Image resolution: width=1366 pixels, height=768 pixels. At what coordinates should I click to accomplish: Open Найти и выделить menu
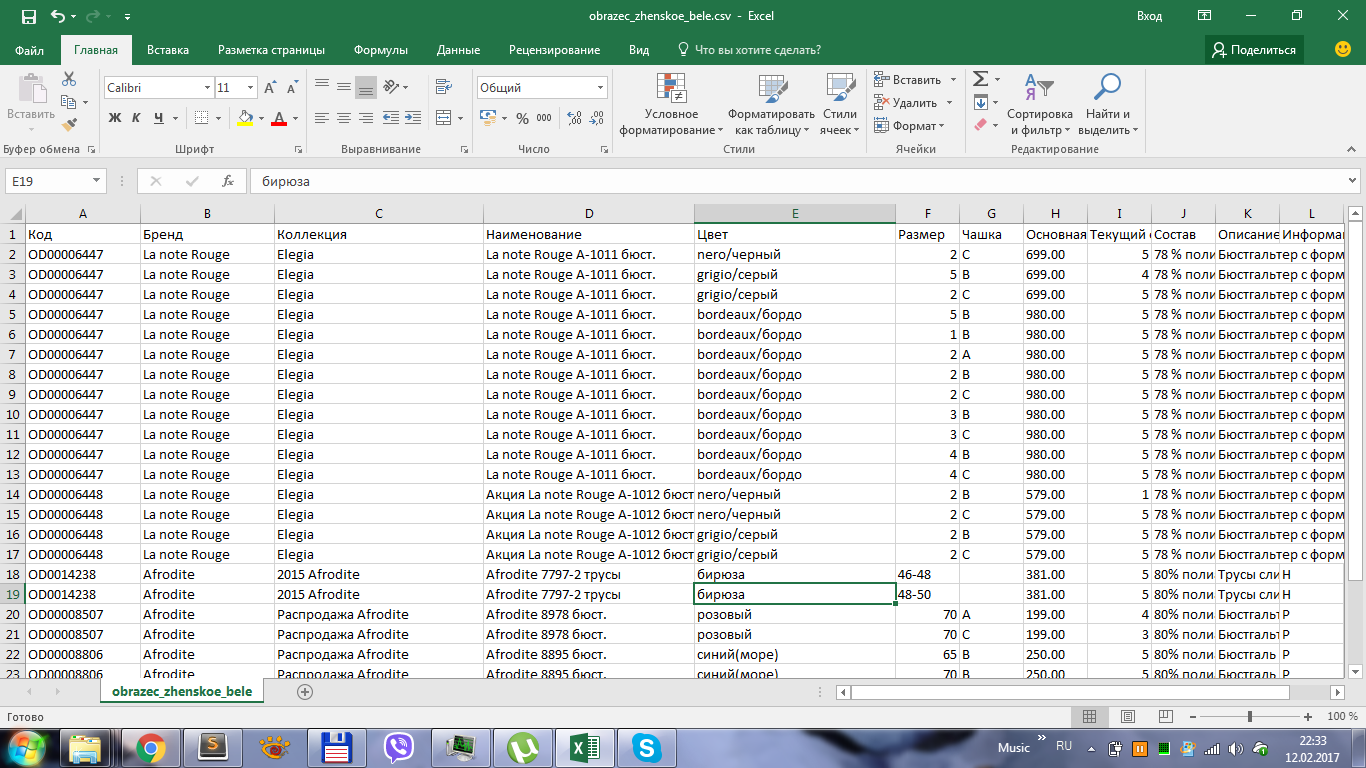click(x=1108, y=105)
